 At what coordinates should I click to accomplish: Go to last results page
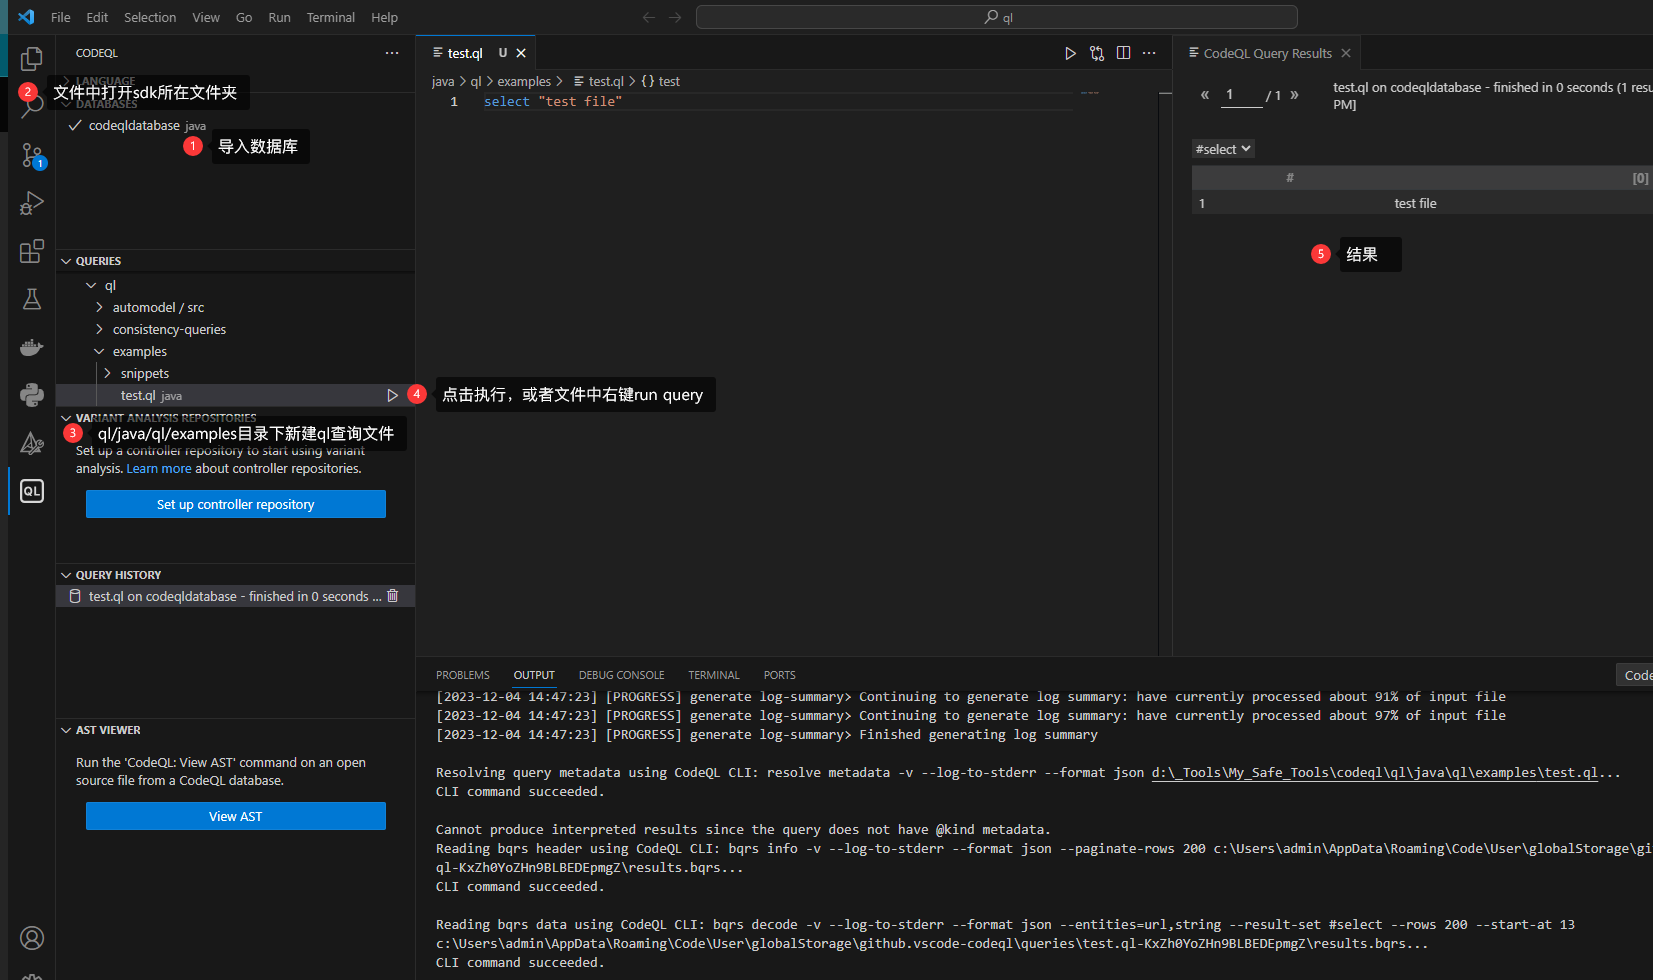[1294, 95]
